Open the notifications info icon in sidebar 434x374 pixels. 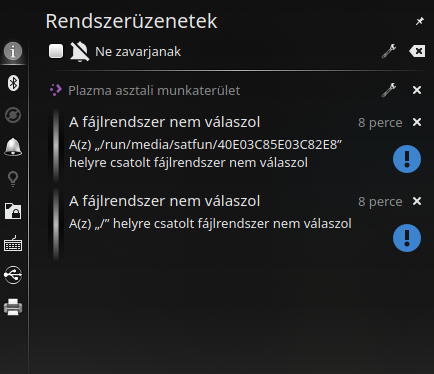(13, 51)
